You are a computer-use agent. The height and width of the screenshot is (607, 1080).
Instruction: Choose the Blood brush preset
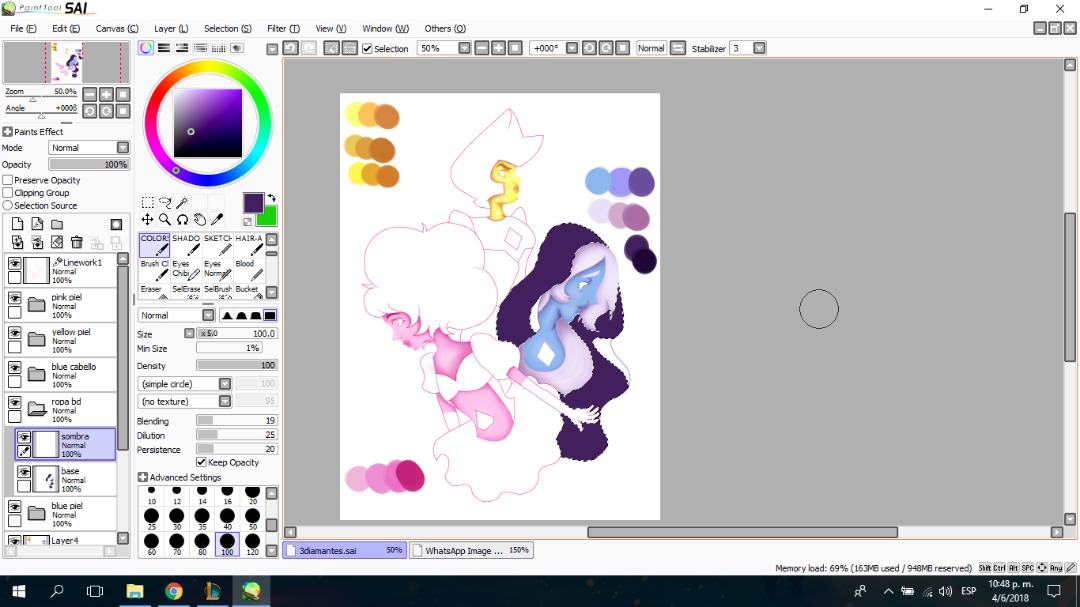pyautogui.click(x=249, y=270)
